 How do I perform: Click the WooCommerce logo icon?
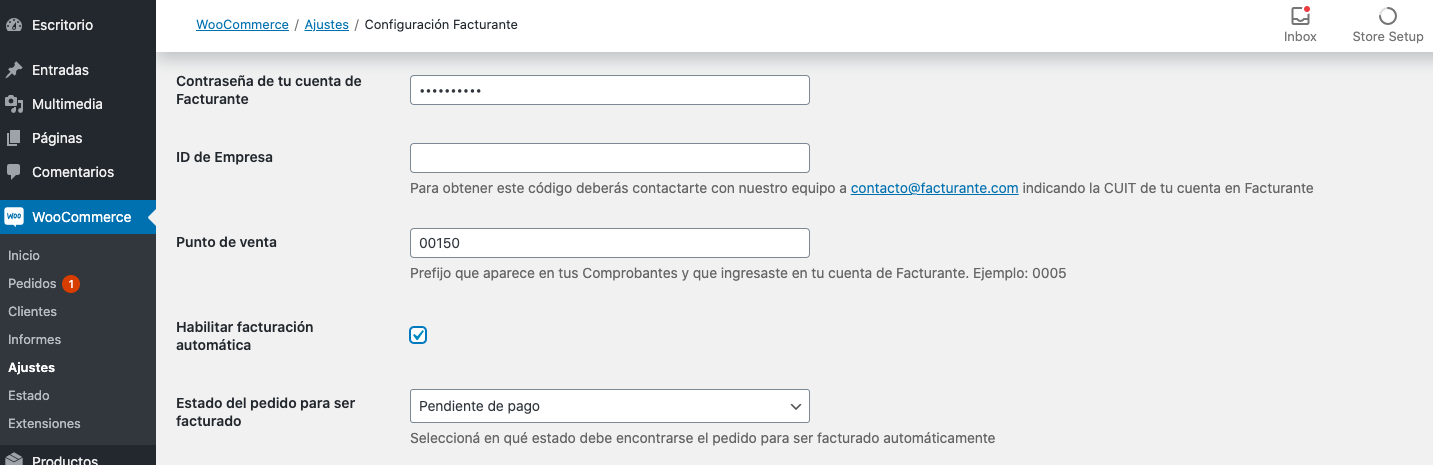click(14, 217)
